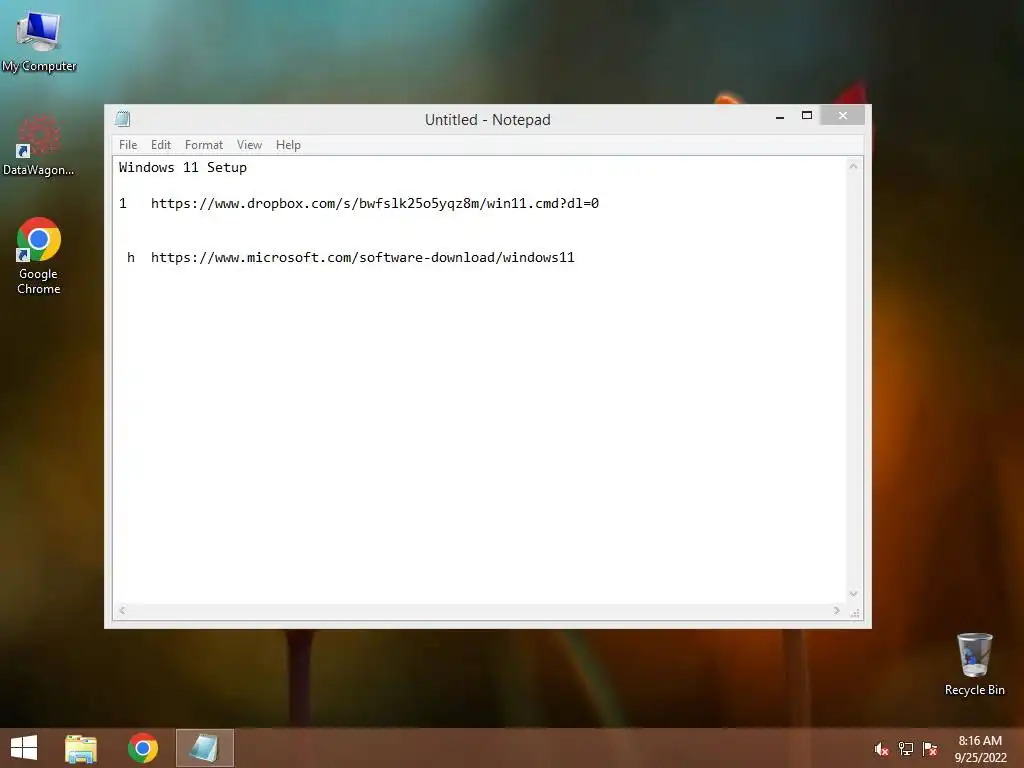
Task: Open the taskbar clock showing 8:16 AM
Action: click(x=980, y=749)
